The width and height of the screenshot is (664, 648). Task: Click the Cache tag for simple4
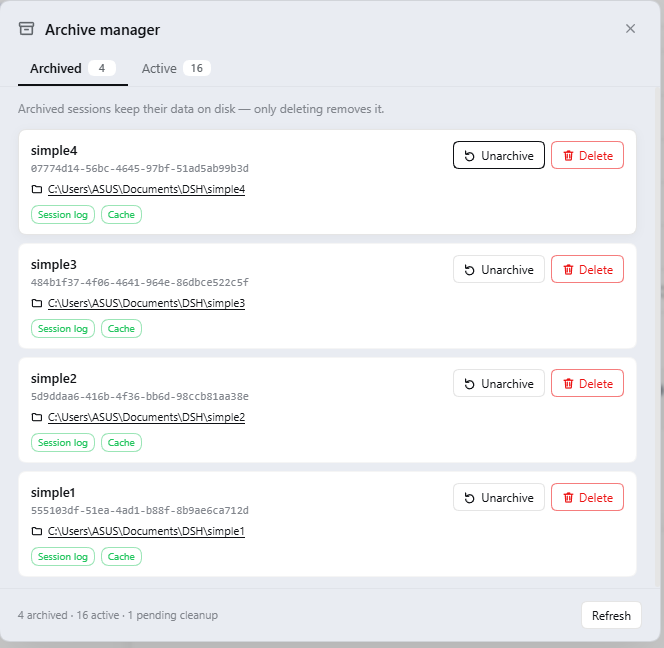(x=121, y=215)
